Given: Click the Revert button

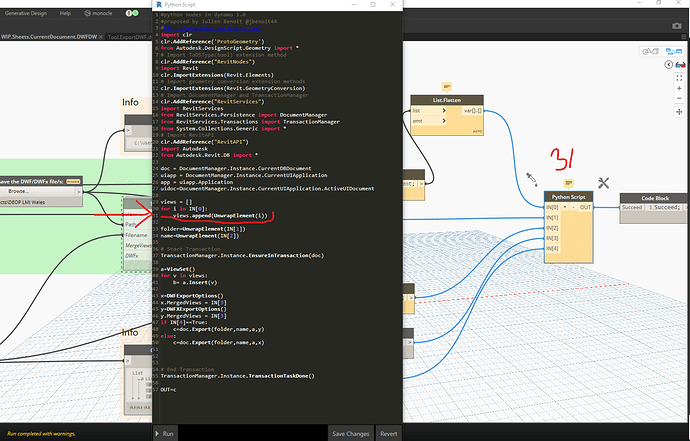Looking at the screenshot, I should [389, 434].
